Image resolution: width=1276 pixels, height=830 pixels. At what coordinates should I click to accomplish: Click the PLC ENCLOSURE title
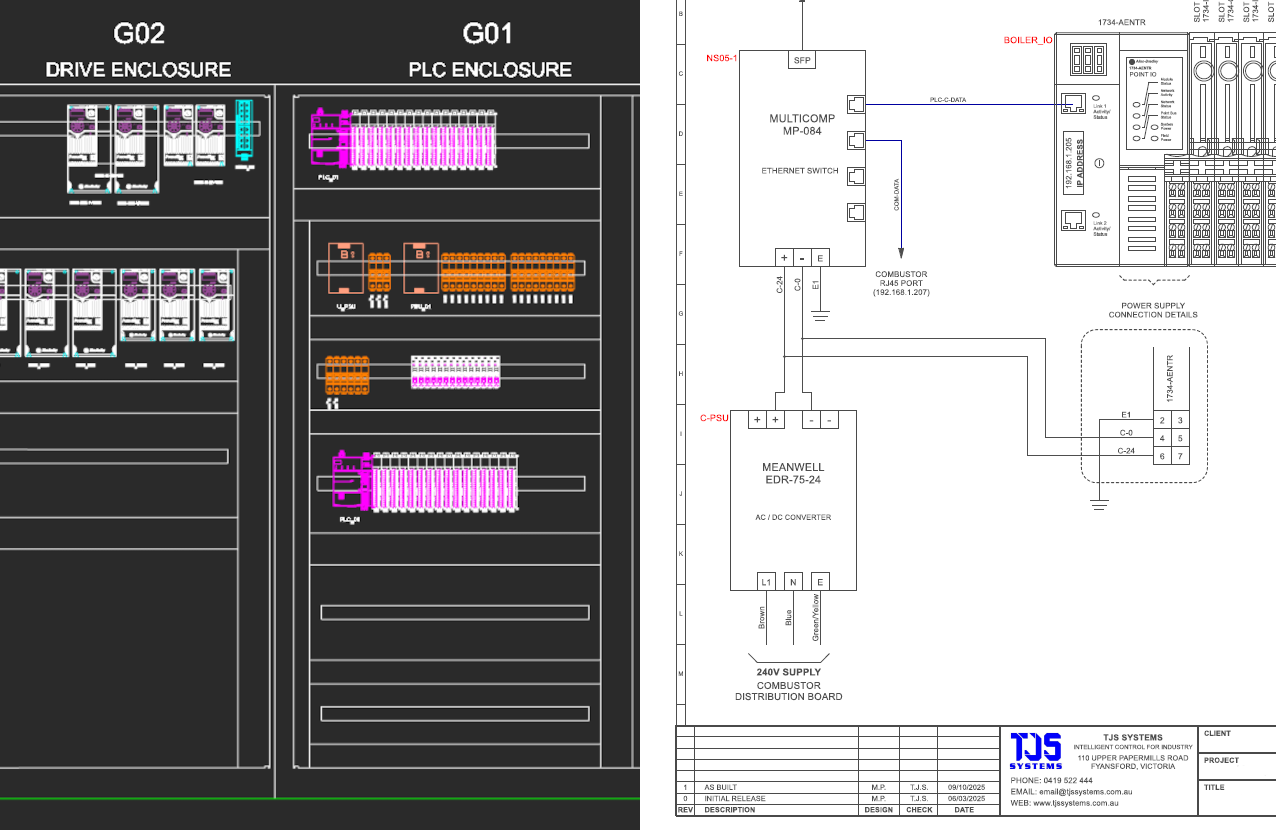coord(490,70)
